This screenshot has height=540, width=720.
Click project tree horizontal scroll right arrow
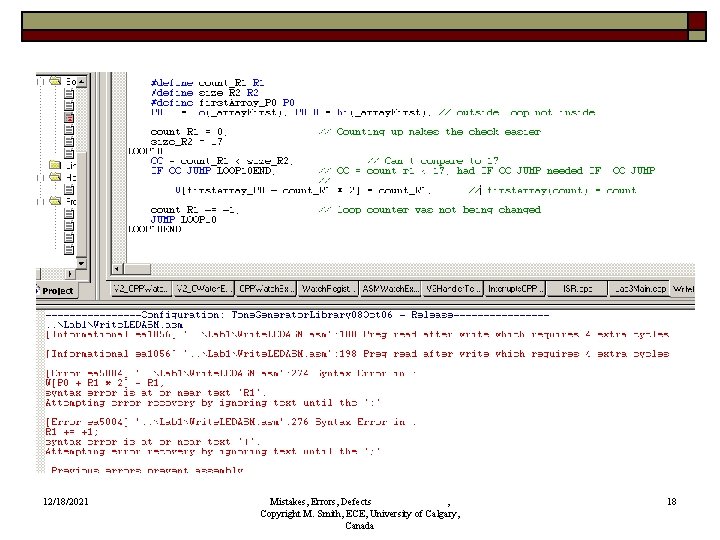click(x=70, y=274)
